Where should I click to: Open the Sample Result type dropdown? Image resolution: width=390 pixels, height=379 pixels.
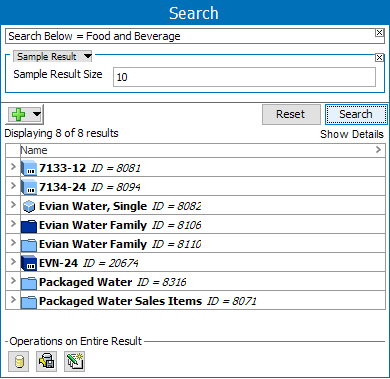(x=88, y=56)
